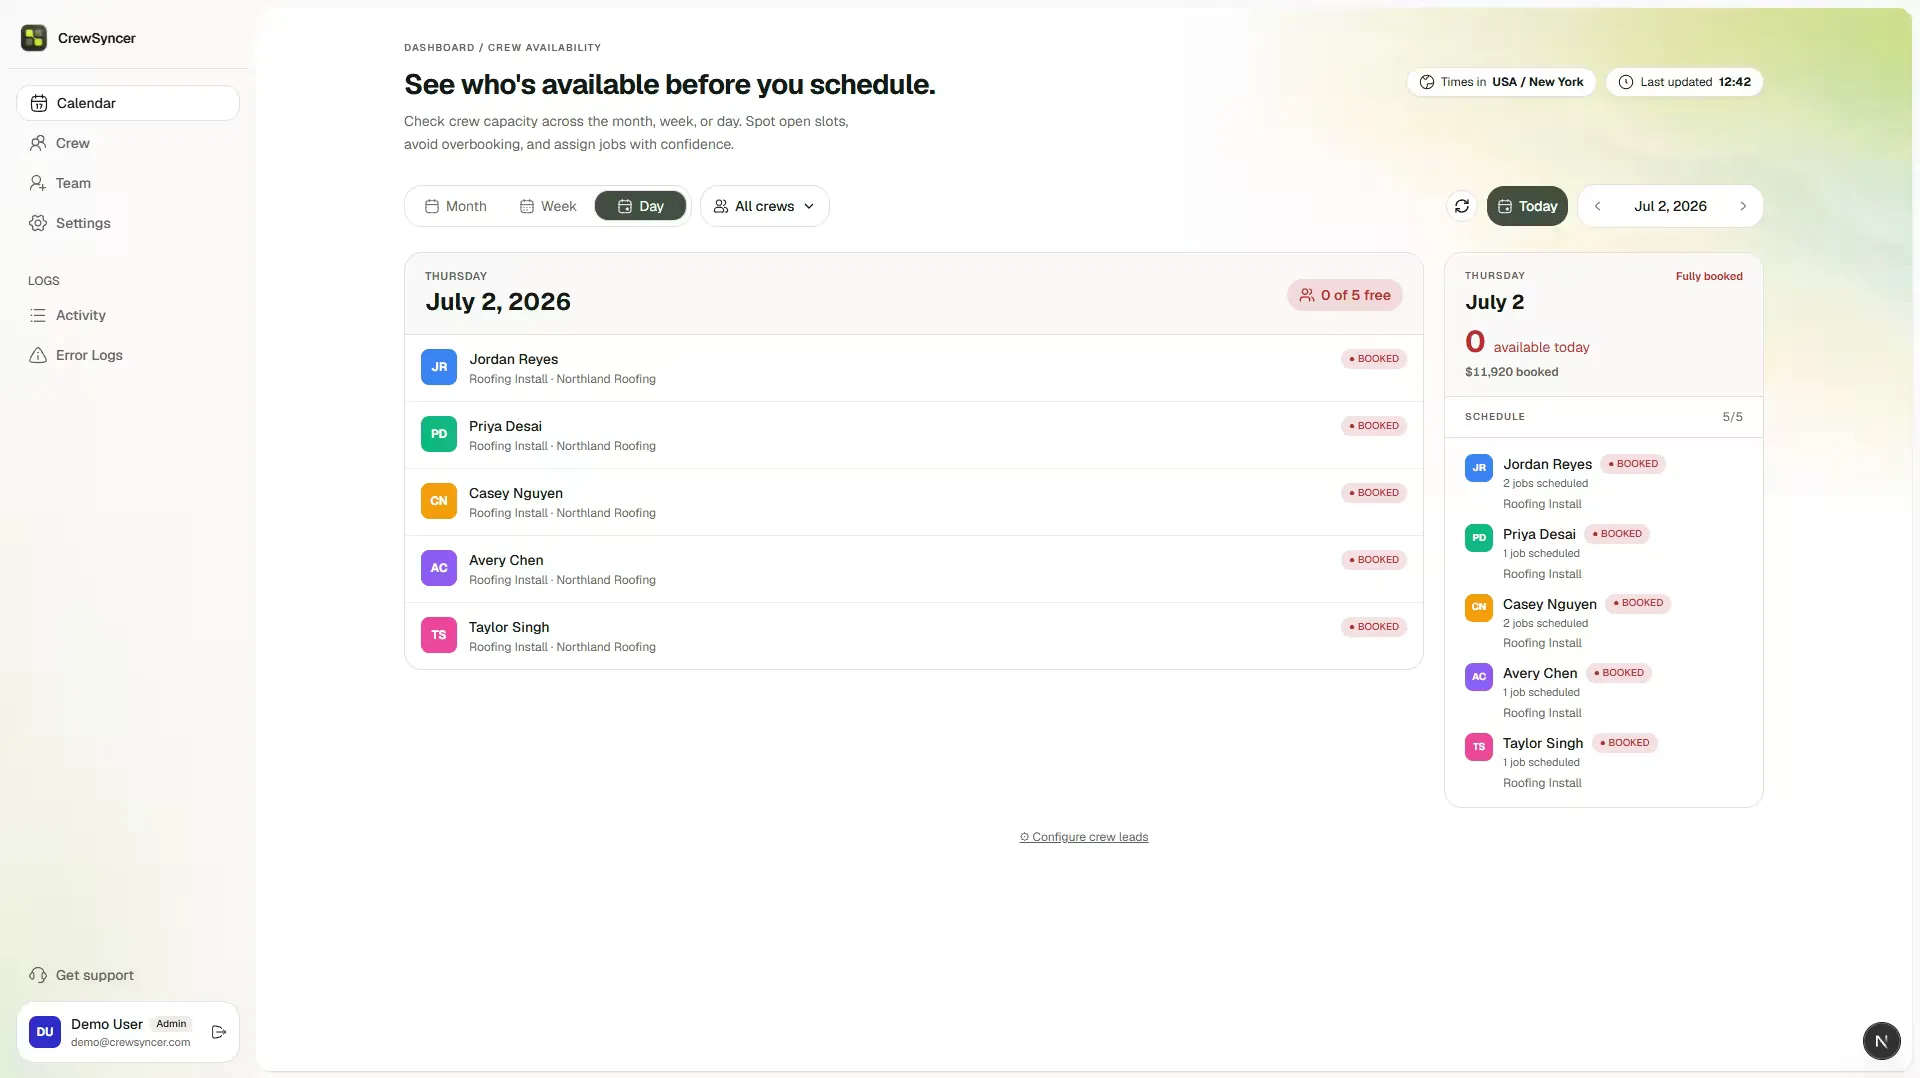
Task: Click the 5/5 schedule count
Action: coord(1732,417)
